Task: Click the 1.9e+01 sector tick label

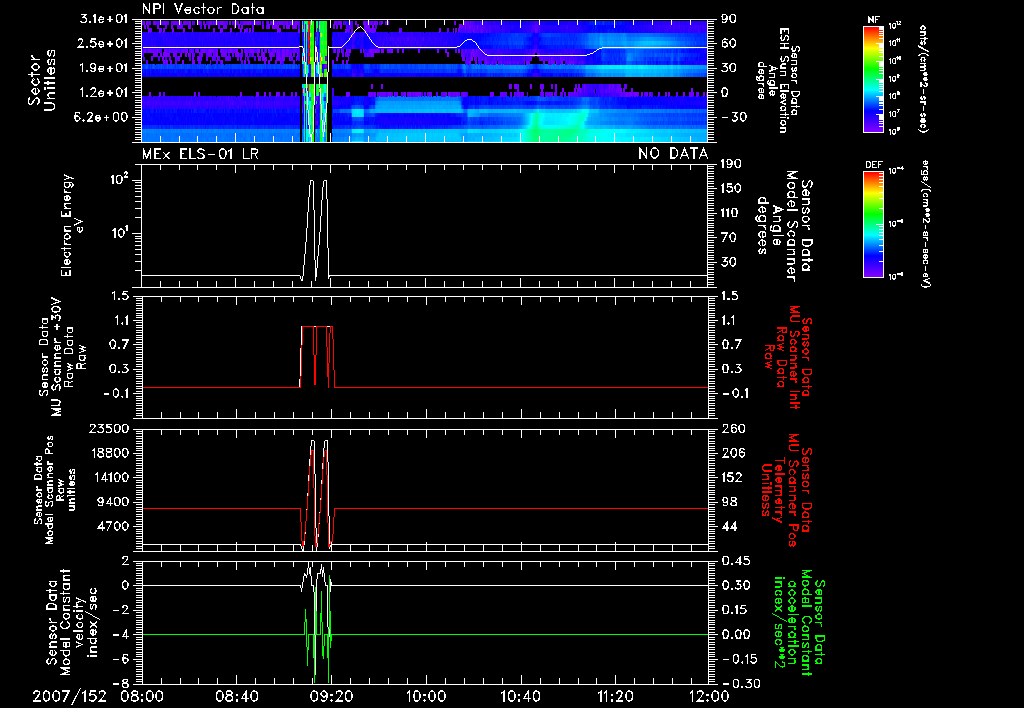Action: 103,68
